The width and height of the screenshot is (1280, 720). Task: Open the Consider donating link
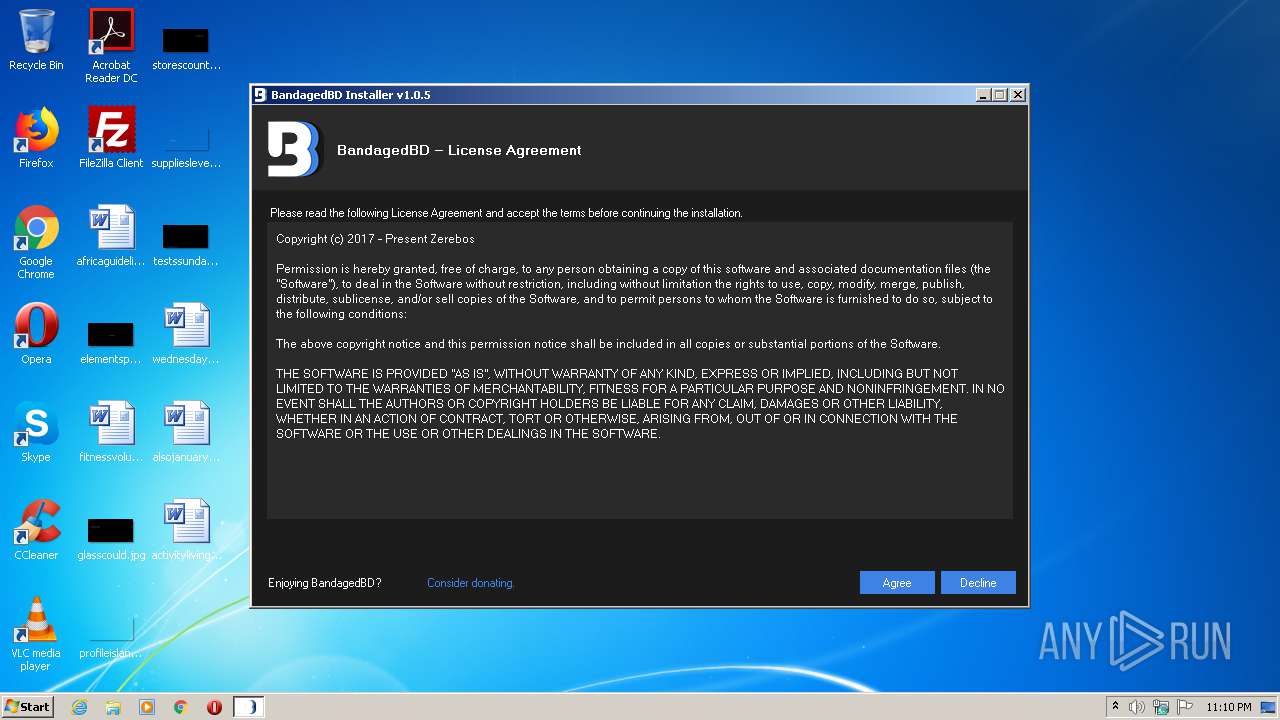coord(470,583)
